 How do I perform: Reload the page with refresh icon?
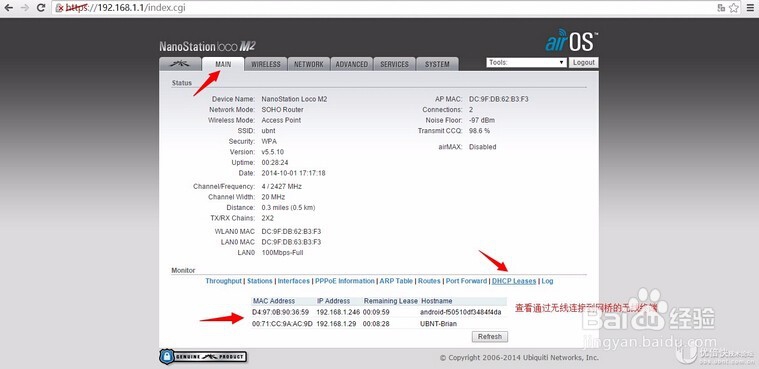[x=41, y=8]
